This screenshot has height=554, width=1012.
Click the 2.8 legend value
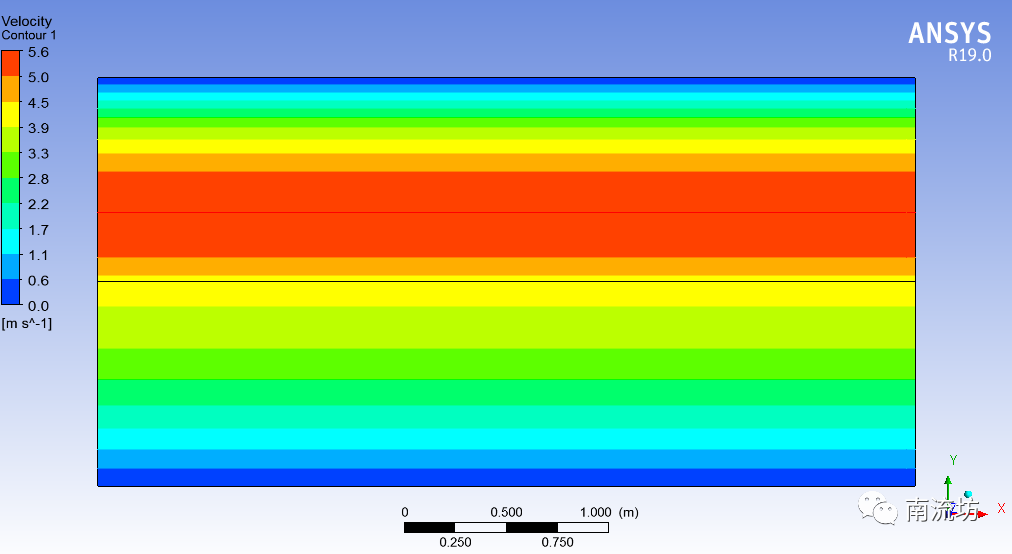pos(38,179)
